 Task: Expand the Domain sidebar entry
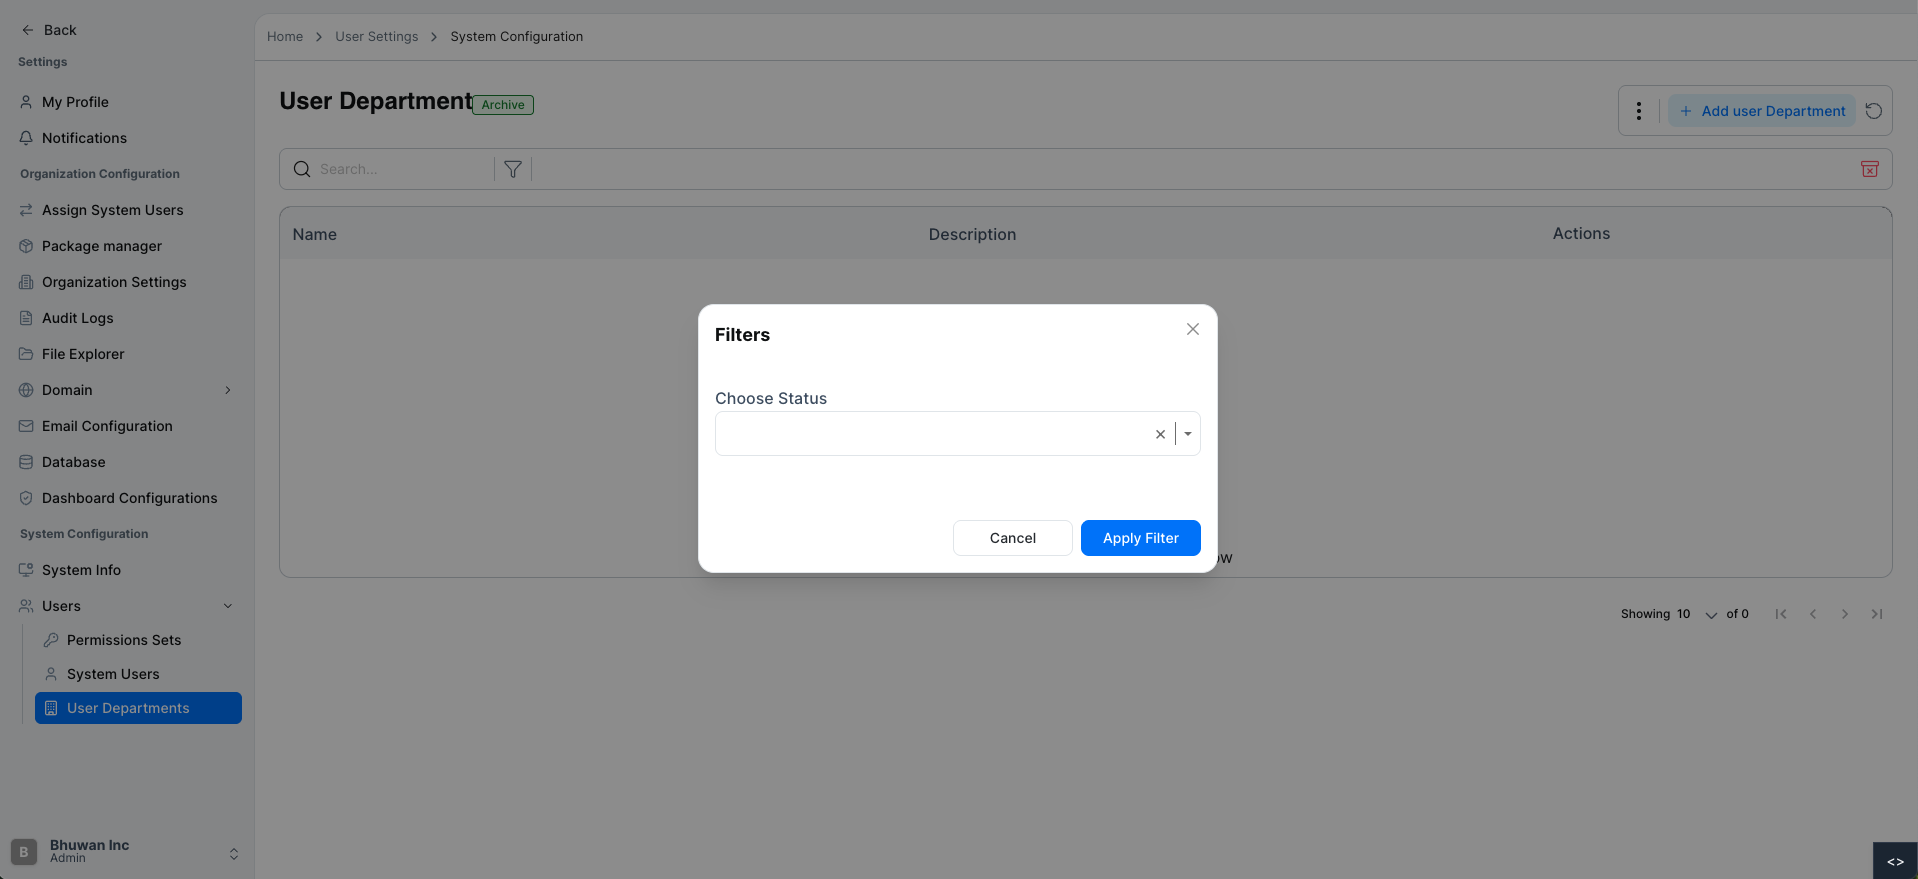pyautogui.click(x=228, y=390)
